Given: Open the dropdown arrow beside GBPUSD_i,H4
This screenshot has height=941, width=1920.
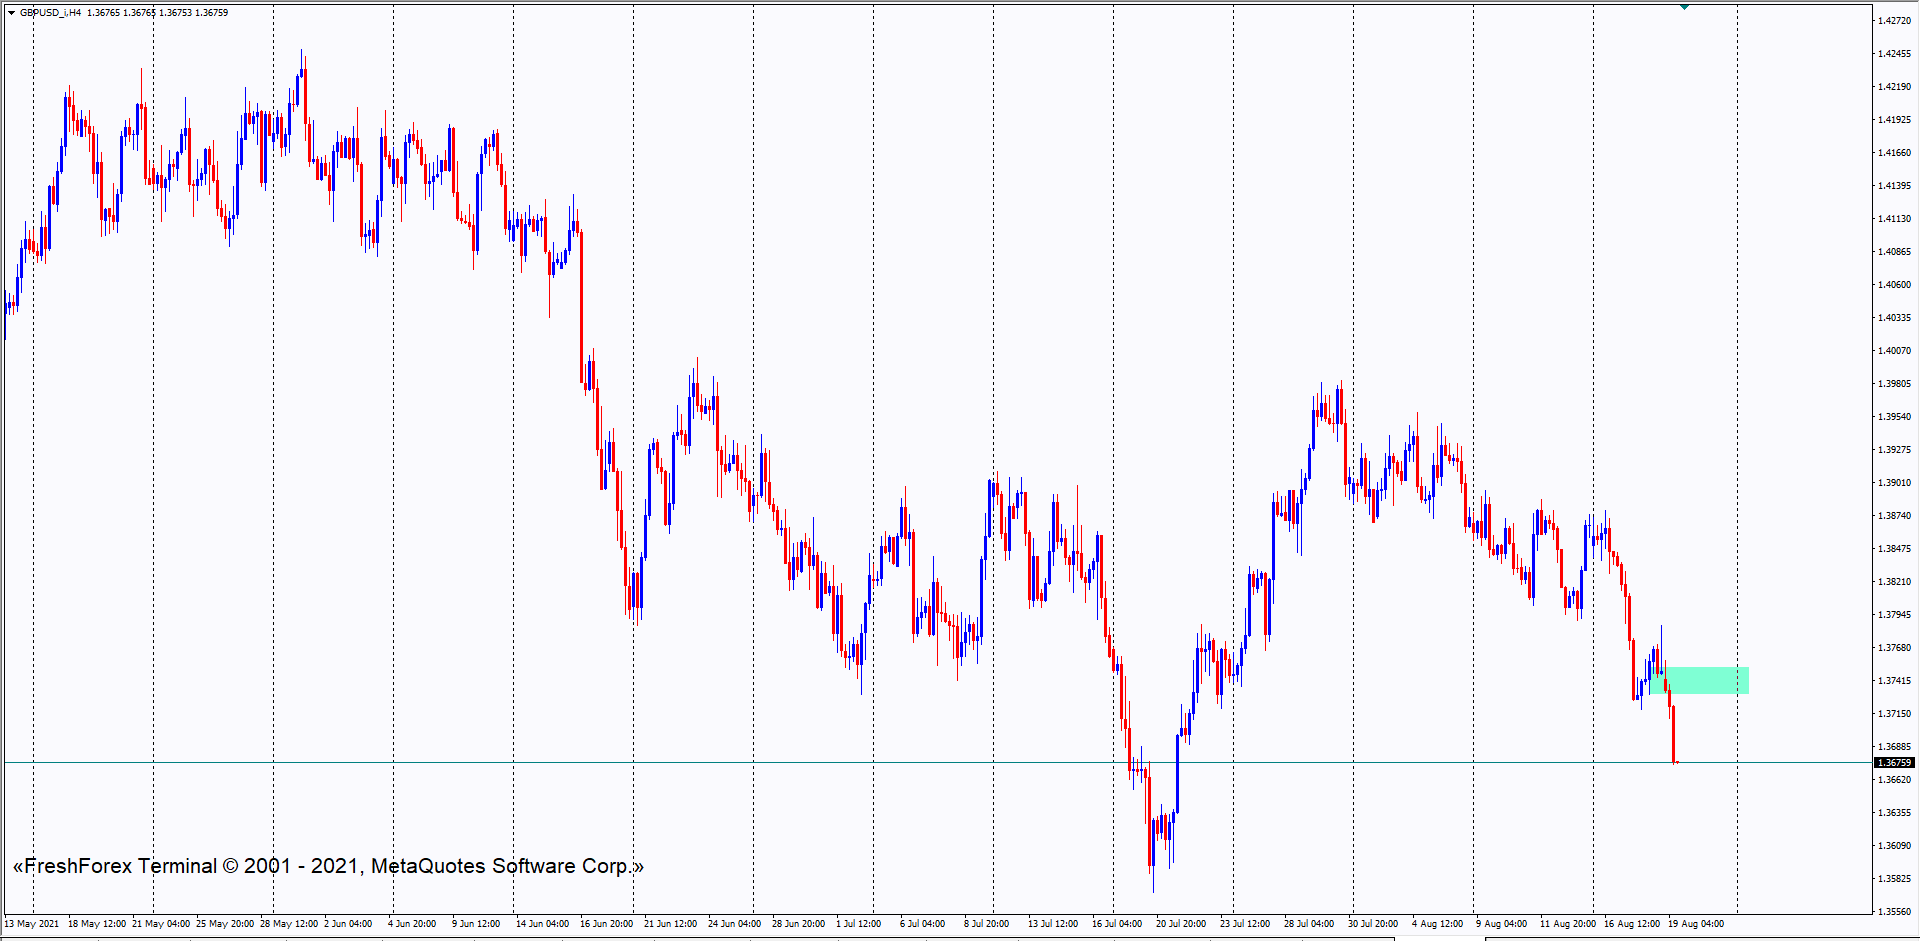Looking at the screenshot, I should pyautogui.click(x=11, y=13).
